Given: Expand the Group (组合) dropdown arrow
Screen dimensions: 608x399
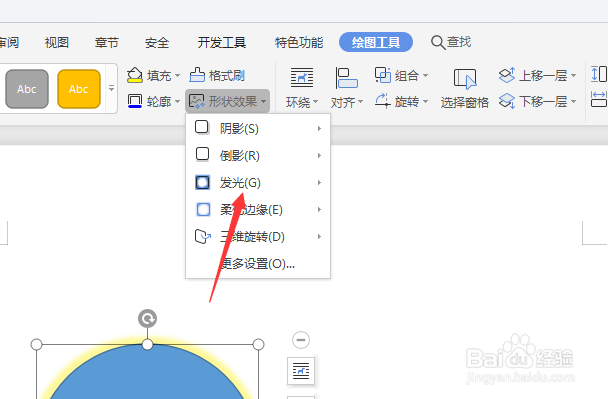Looking at the screenshot, I should [x=425, y=76].
